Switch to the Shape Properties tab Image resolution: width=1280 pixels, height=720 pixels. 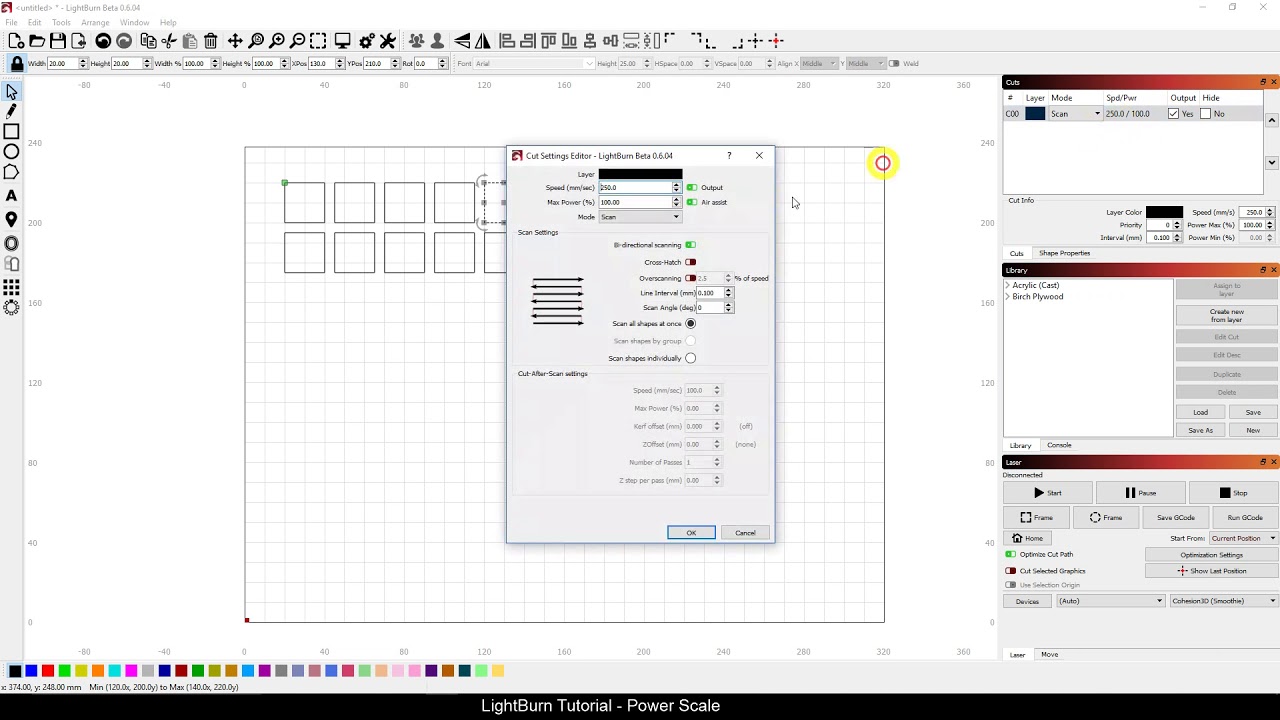pyautogui.click(x=1064, y=253)
